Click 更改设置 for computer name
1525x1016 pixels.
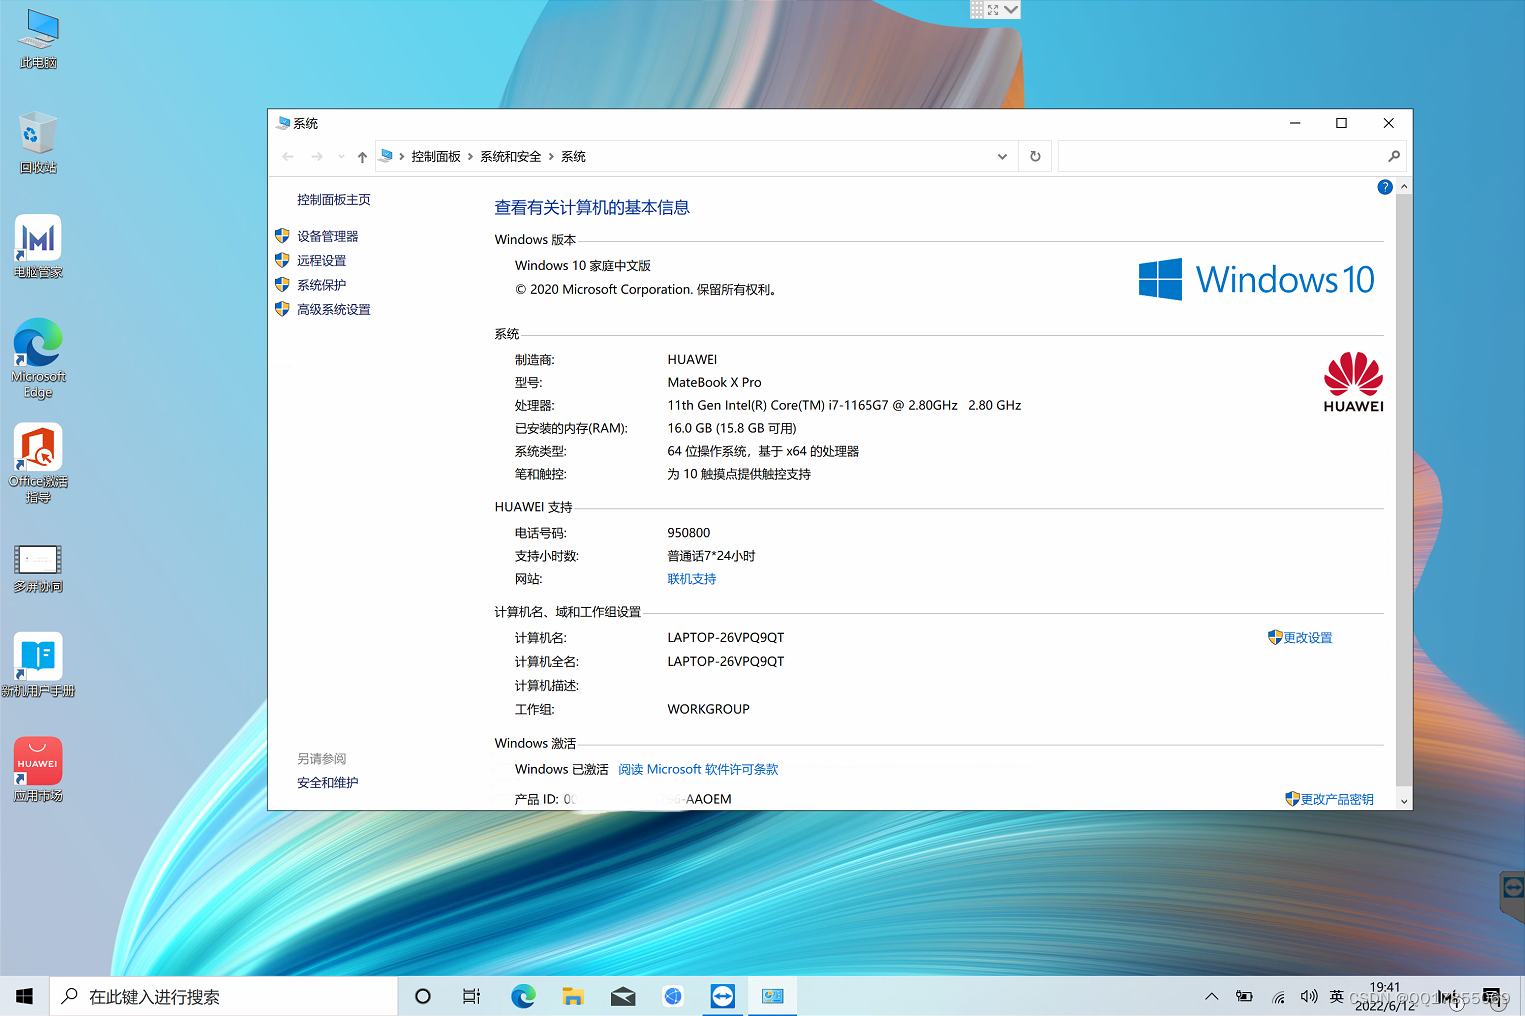pyautogui.click(x=1308, y=637)
